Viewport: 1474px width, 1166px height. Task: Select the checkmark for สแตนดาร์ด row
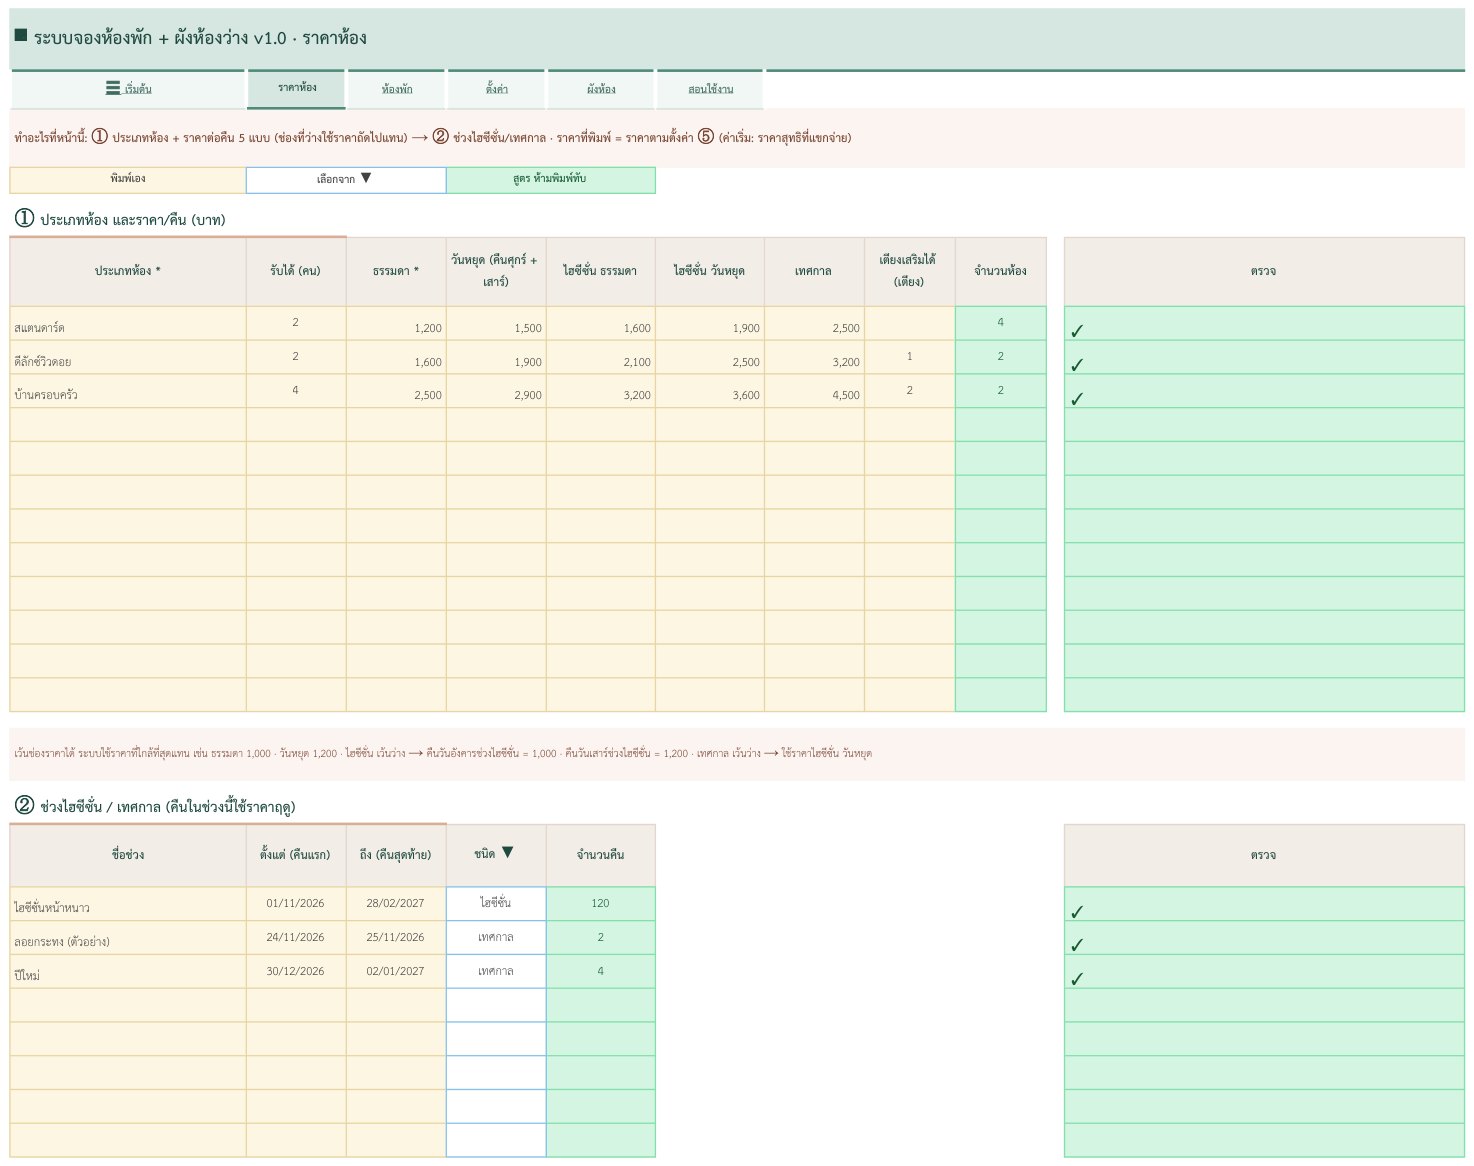click(x=1077, y=331)
